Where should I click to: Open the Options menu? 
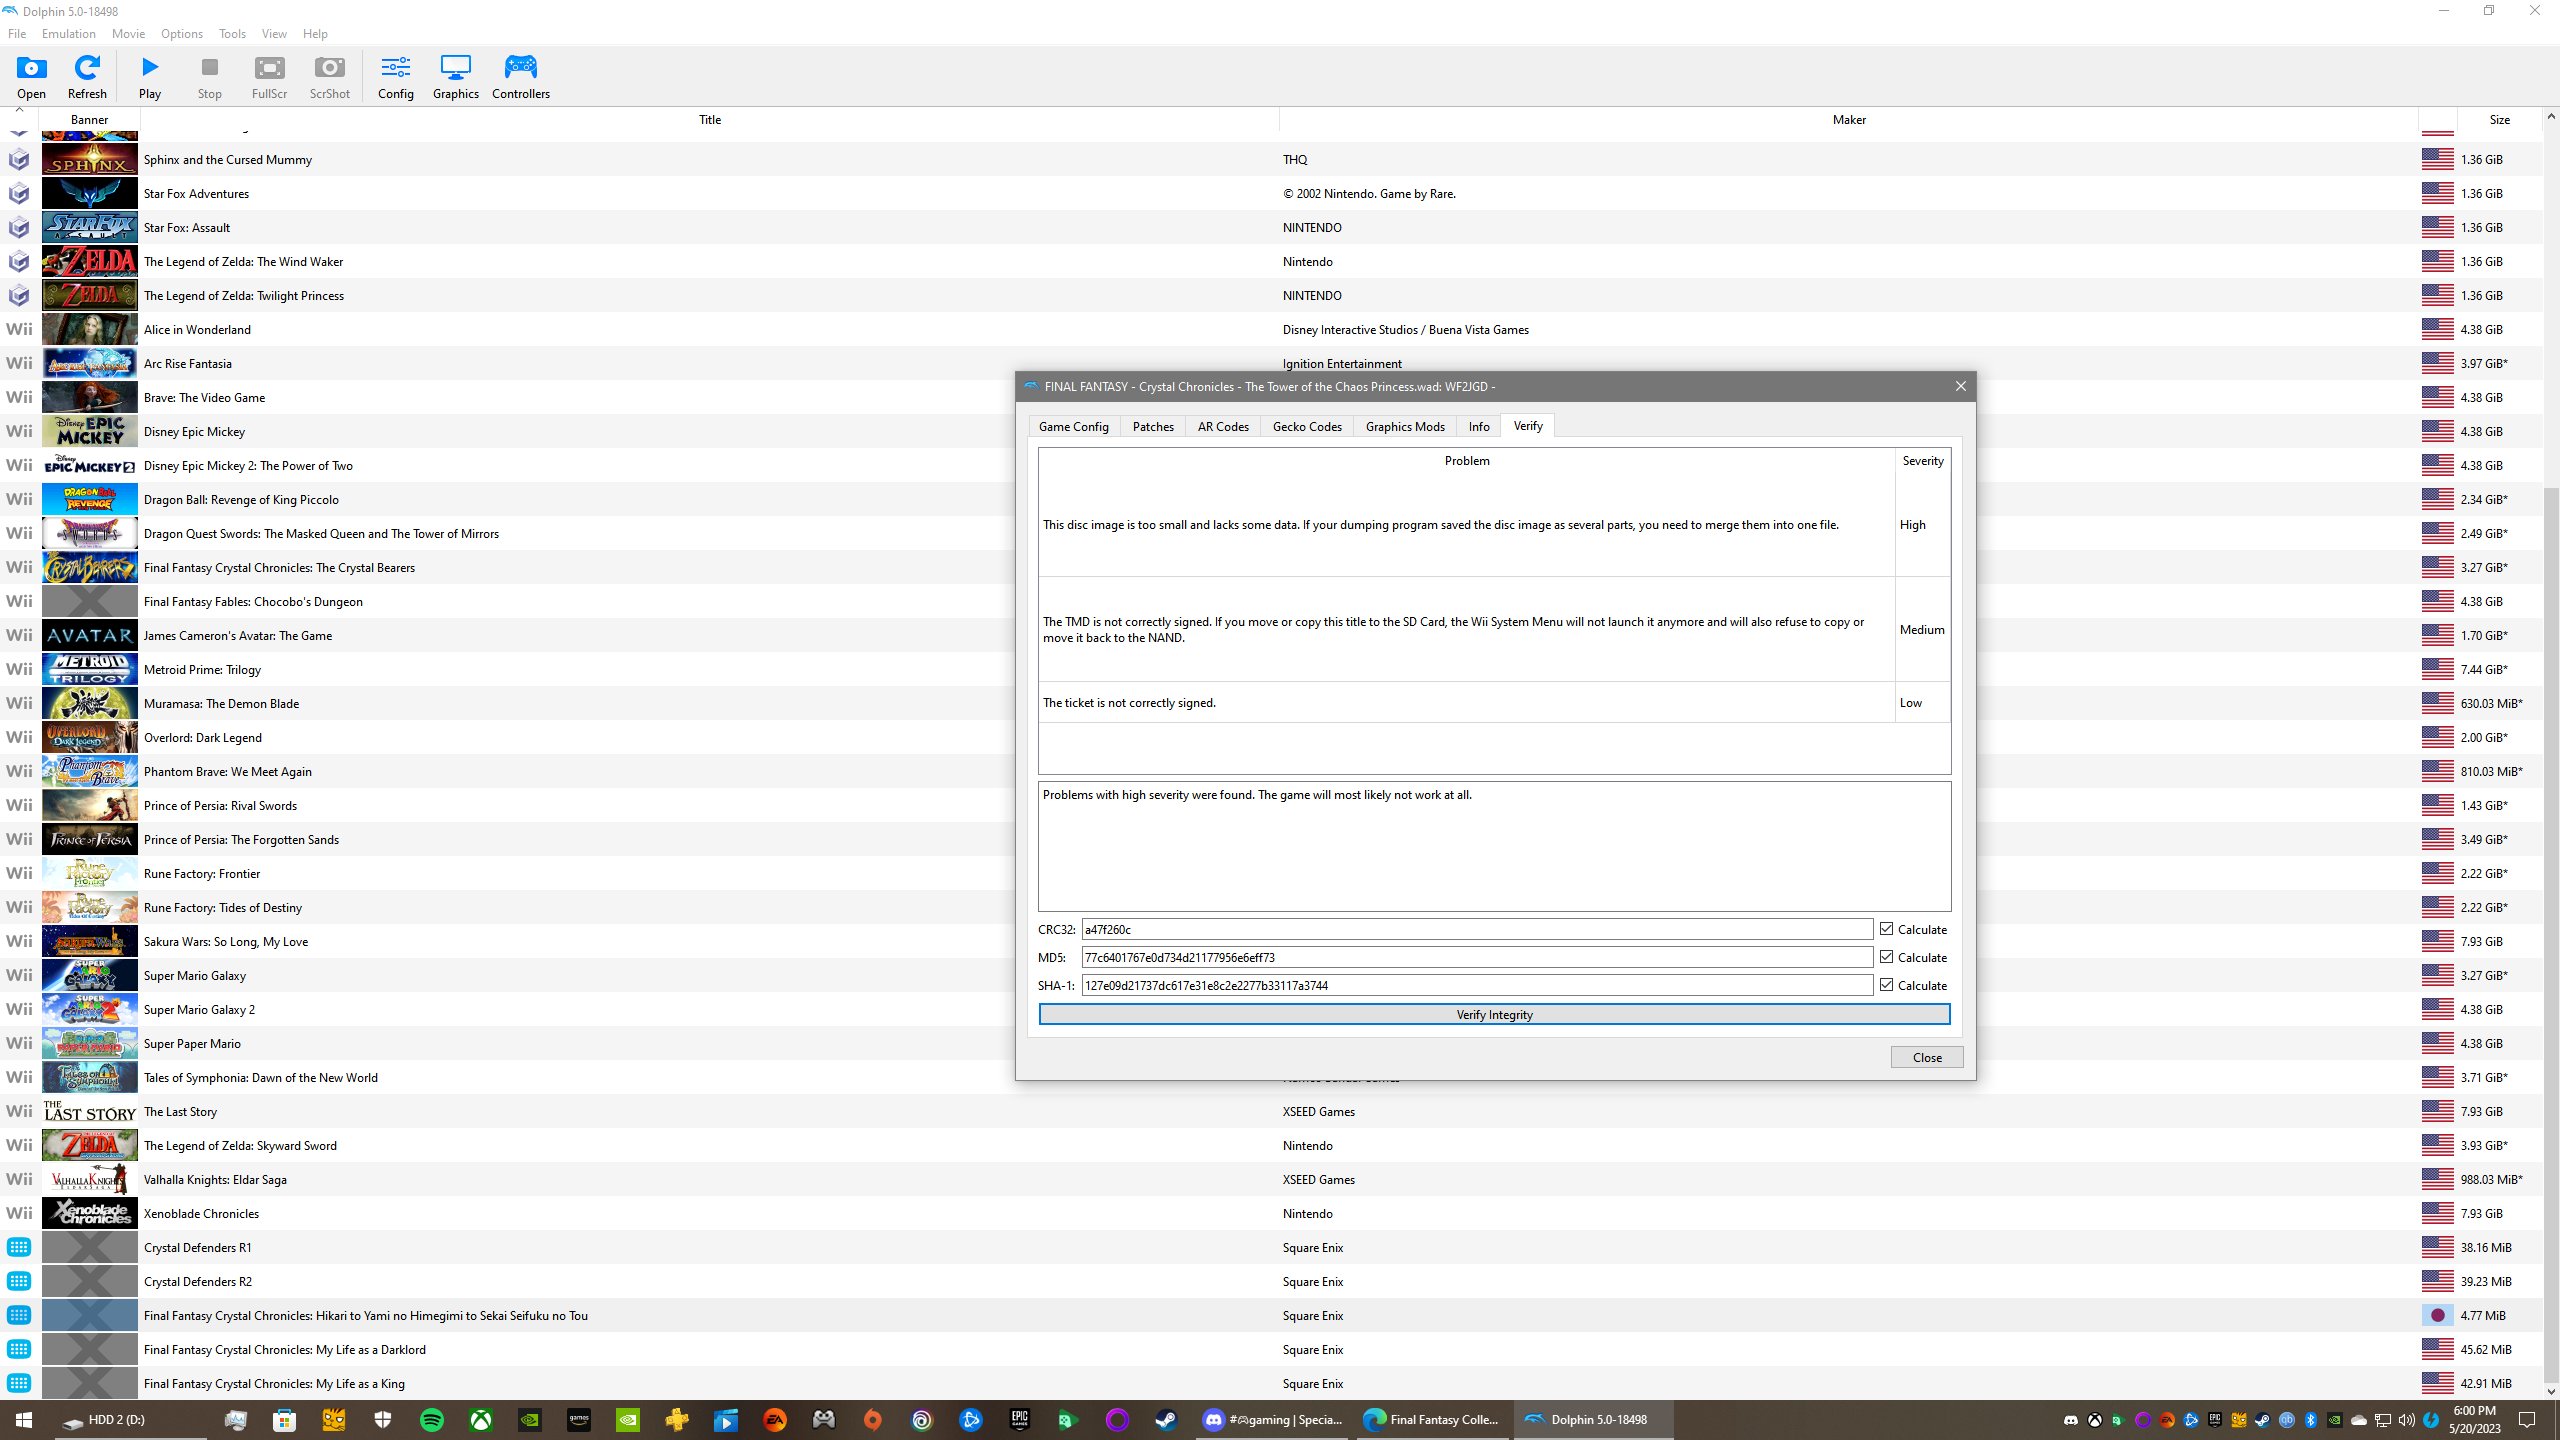[182, 34]
